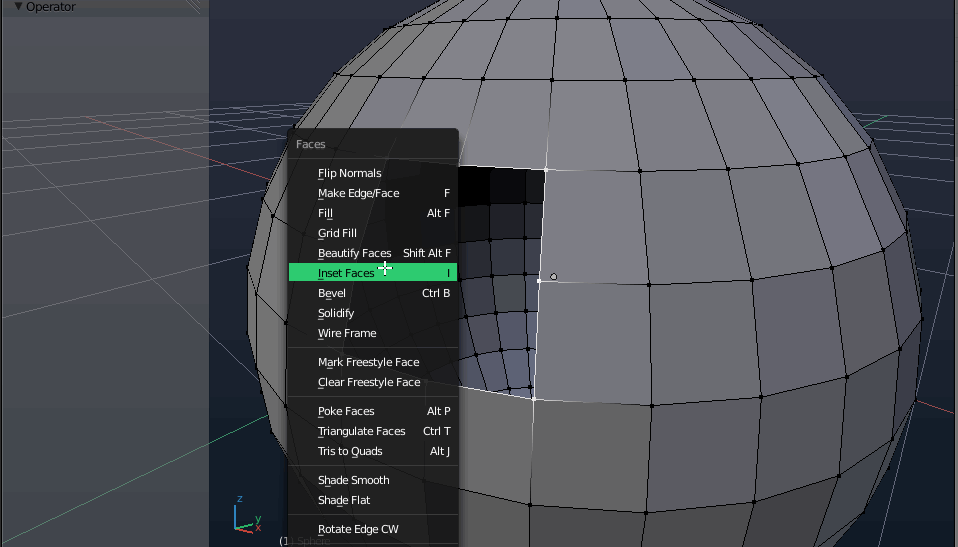
Task: Select Bevel from the Faces menu
Action: point(373,293)
